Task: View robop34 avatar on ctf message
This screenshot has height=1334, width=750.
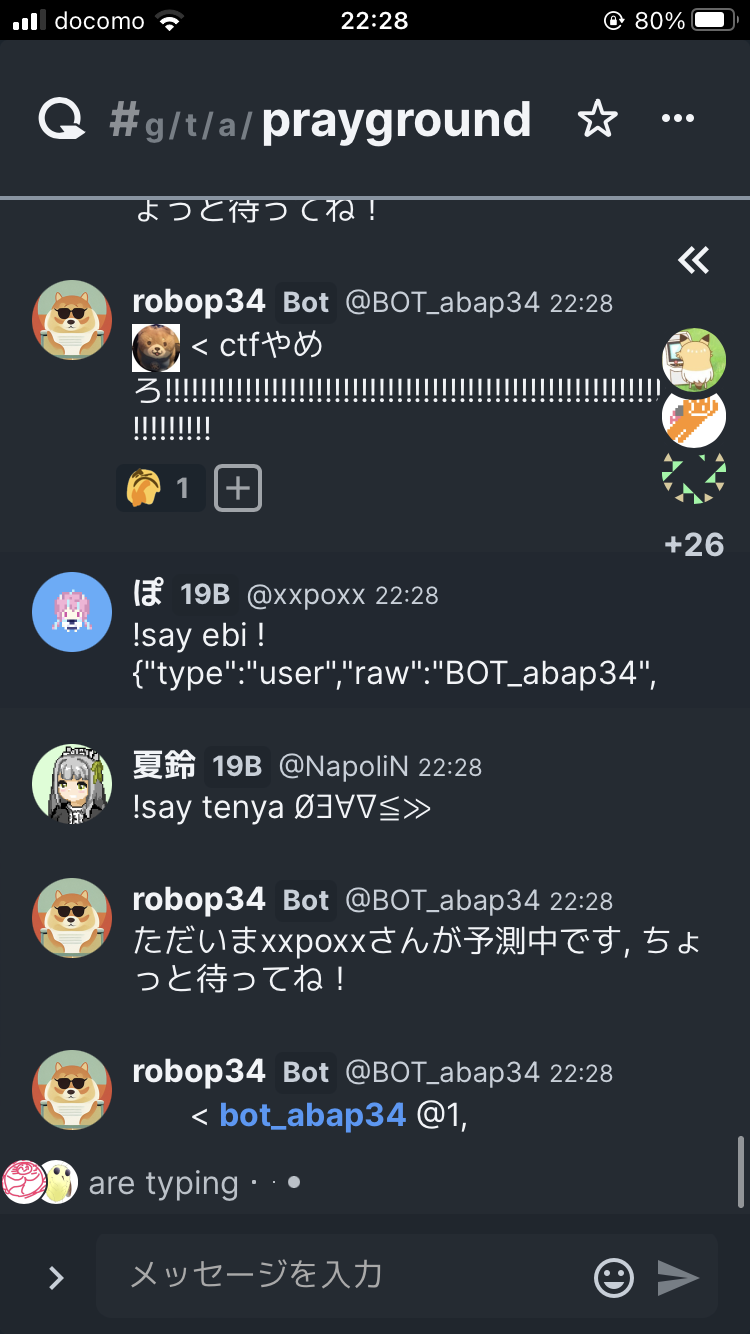Action: 71,319
